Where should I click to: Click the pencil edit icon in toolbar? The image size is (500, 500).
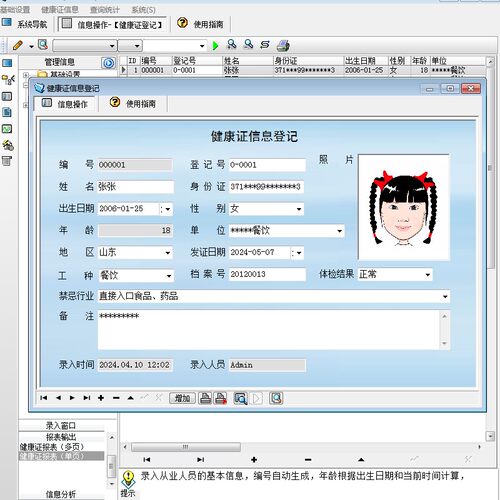[17, 45]
